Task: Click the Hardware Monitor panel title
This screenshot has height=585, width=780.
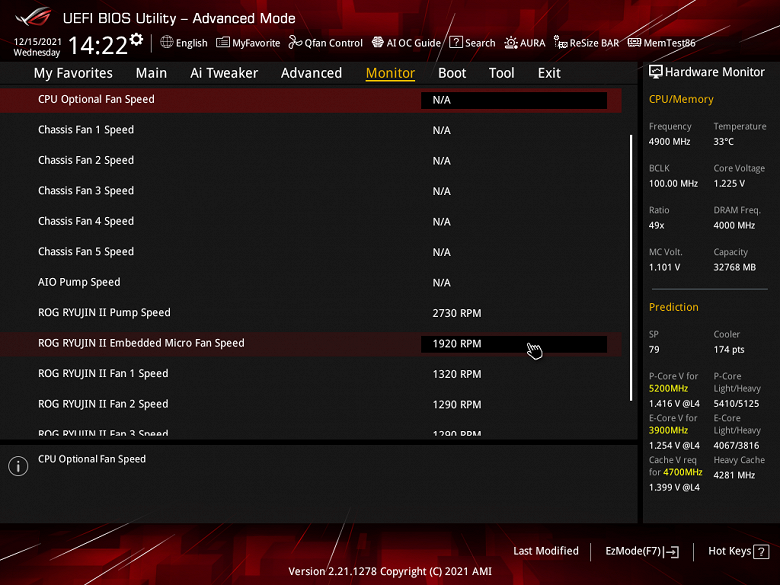Action: coord(714,72)
